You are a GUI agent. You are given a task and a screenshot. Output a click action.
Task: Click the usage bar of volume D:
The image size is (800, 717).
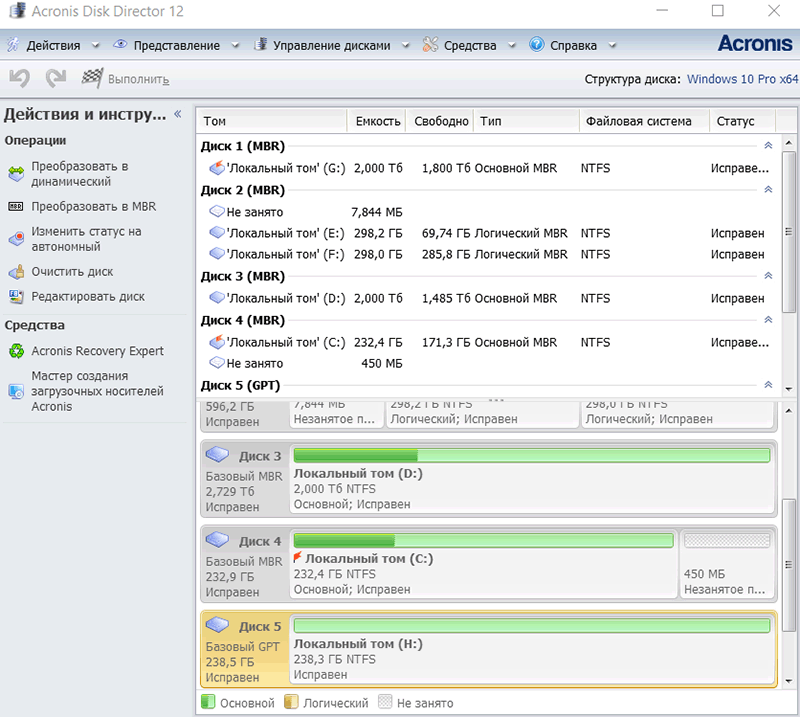click(532, 455)
